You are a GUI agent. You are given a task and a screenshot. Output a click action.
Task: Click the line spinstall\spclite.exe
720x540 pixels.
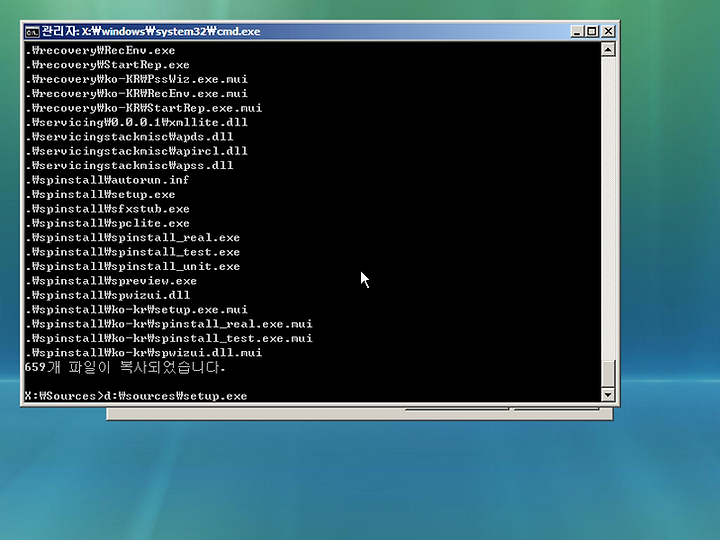[107, 223]
